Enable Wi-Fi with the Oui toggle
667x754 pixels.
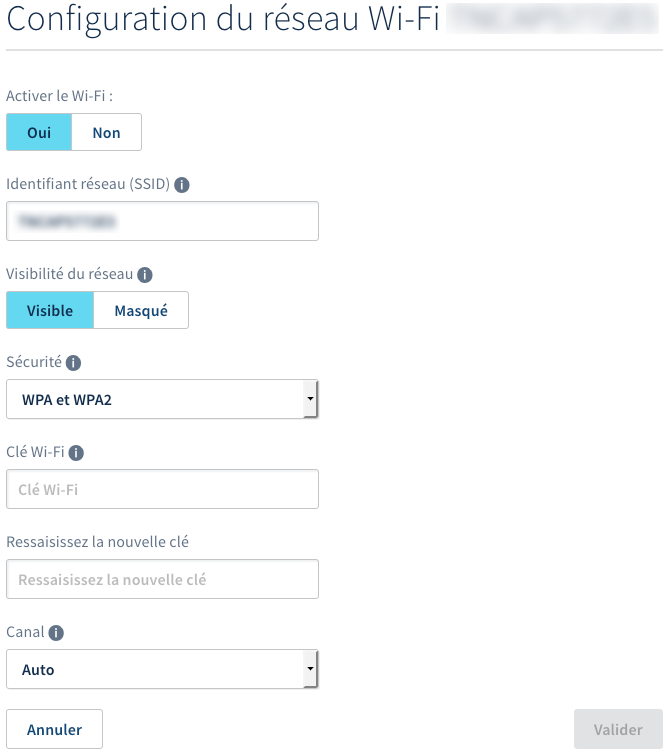39,132
